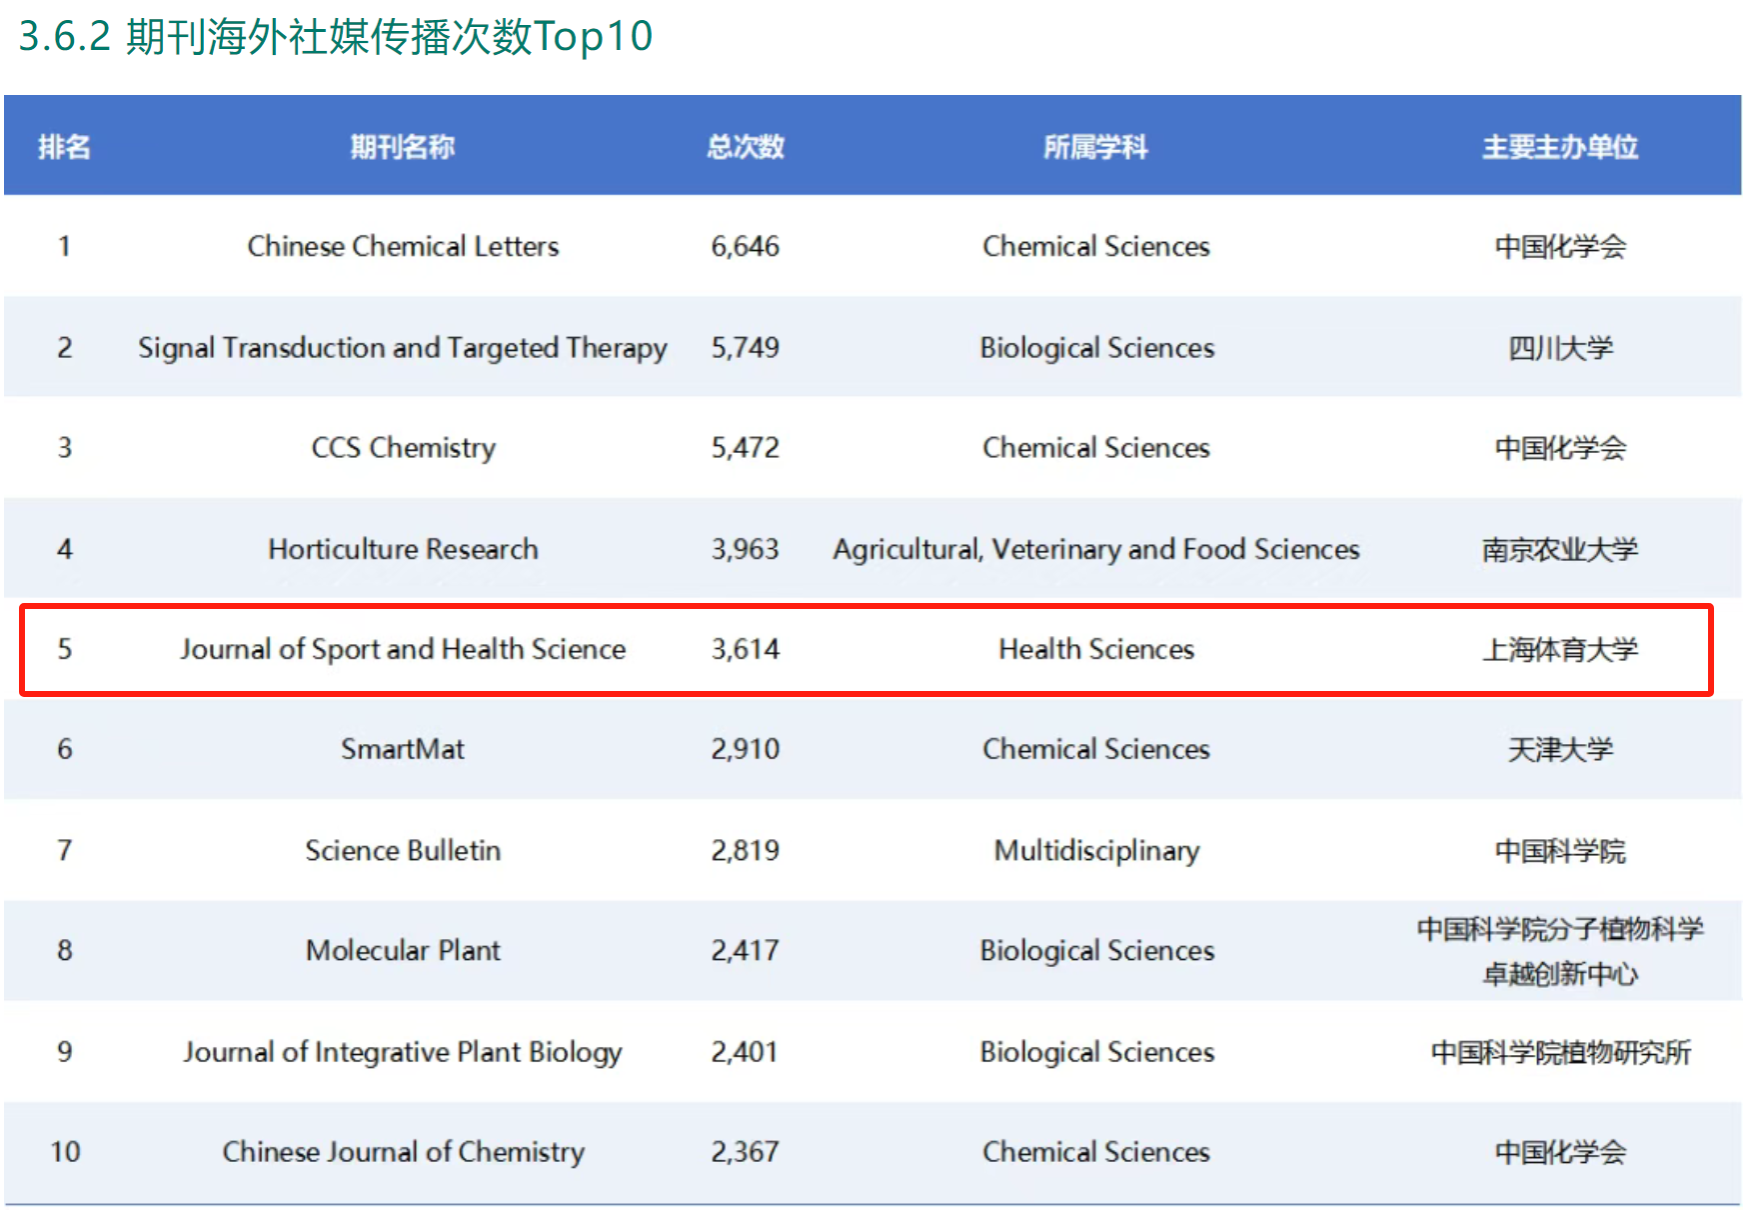The width and height of the screenshot is (1748, 1215).
Task: Select the CCS Chemistry journal cell
Action: [x=402, y=448]
